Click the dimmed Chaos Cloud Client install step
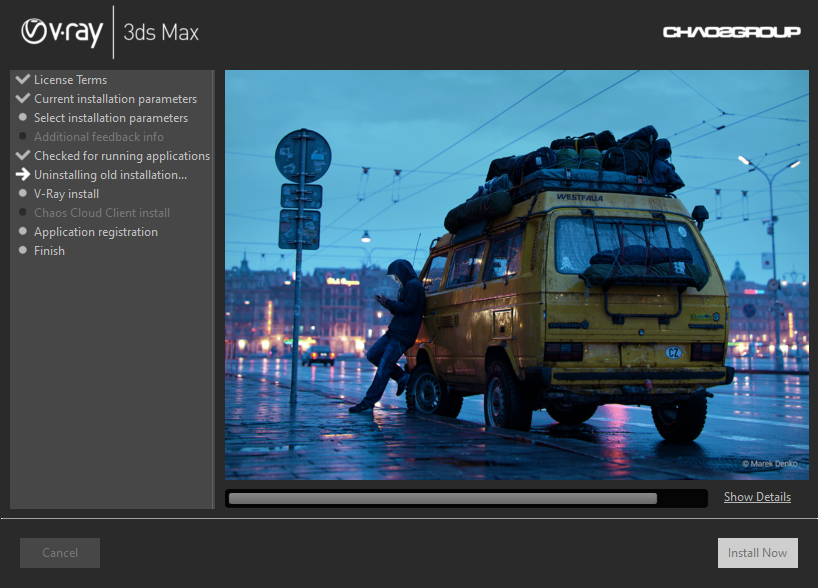Image resolution: width=818 pixels, height=588 pixels. [x=102, y=212]
